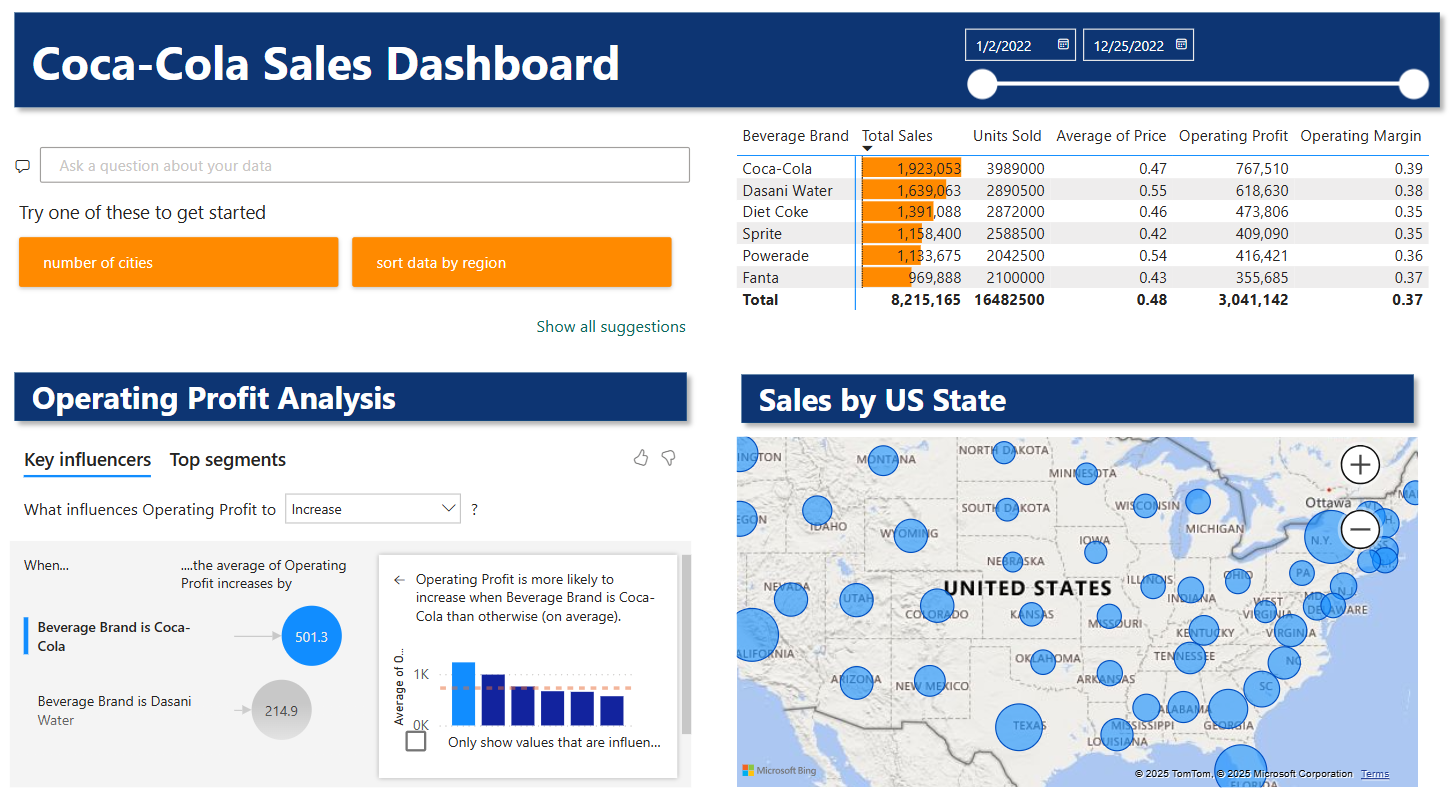Image resolution: width=1452 pixels, height=811 pixels.
Task: Sort by Operating Profit column header
Action: (x=1234, y=136)
